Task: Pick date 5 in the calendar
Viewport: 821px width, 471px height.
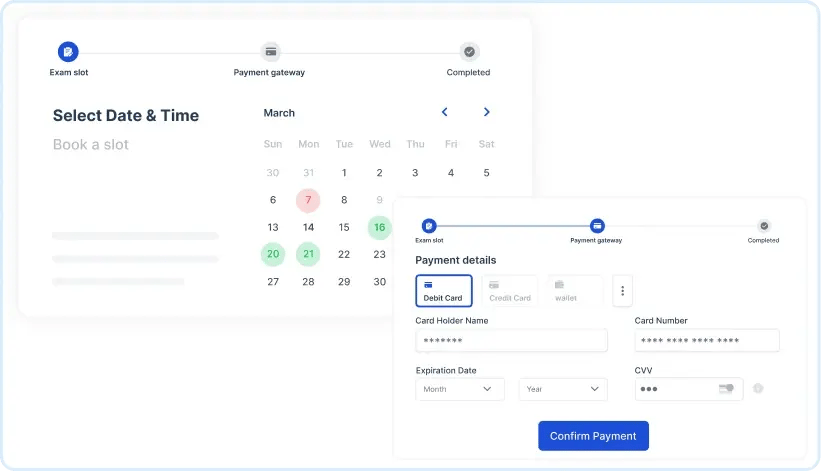Action: 486,173
